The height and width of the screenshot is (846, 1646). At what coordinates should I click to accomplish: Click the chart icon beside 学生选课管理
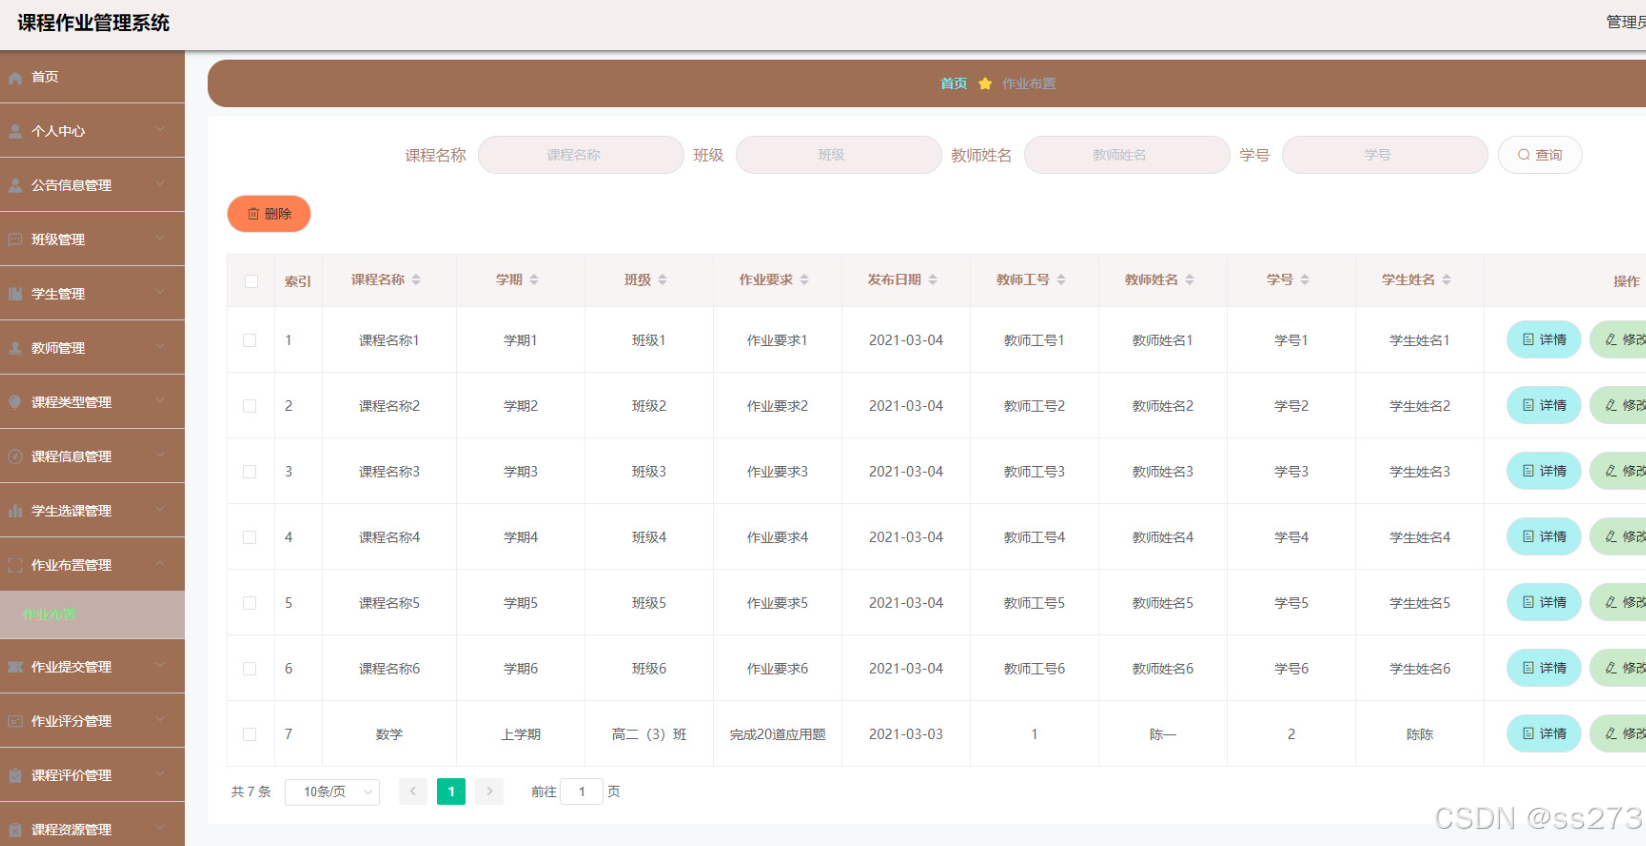pos(15,511)
